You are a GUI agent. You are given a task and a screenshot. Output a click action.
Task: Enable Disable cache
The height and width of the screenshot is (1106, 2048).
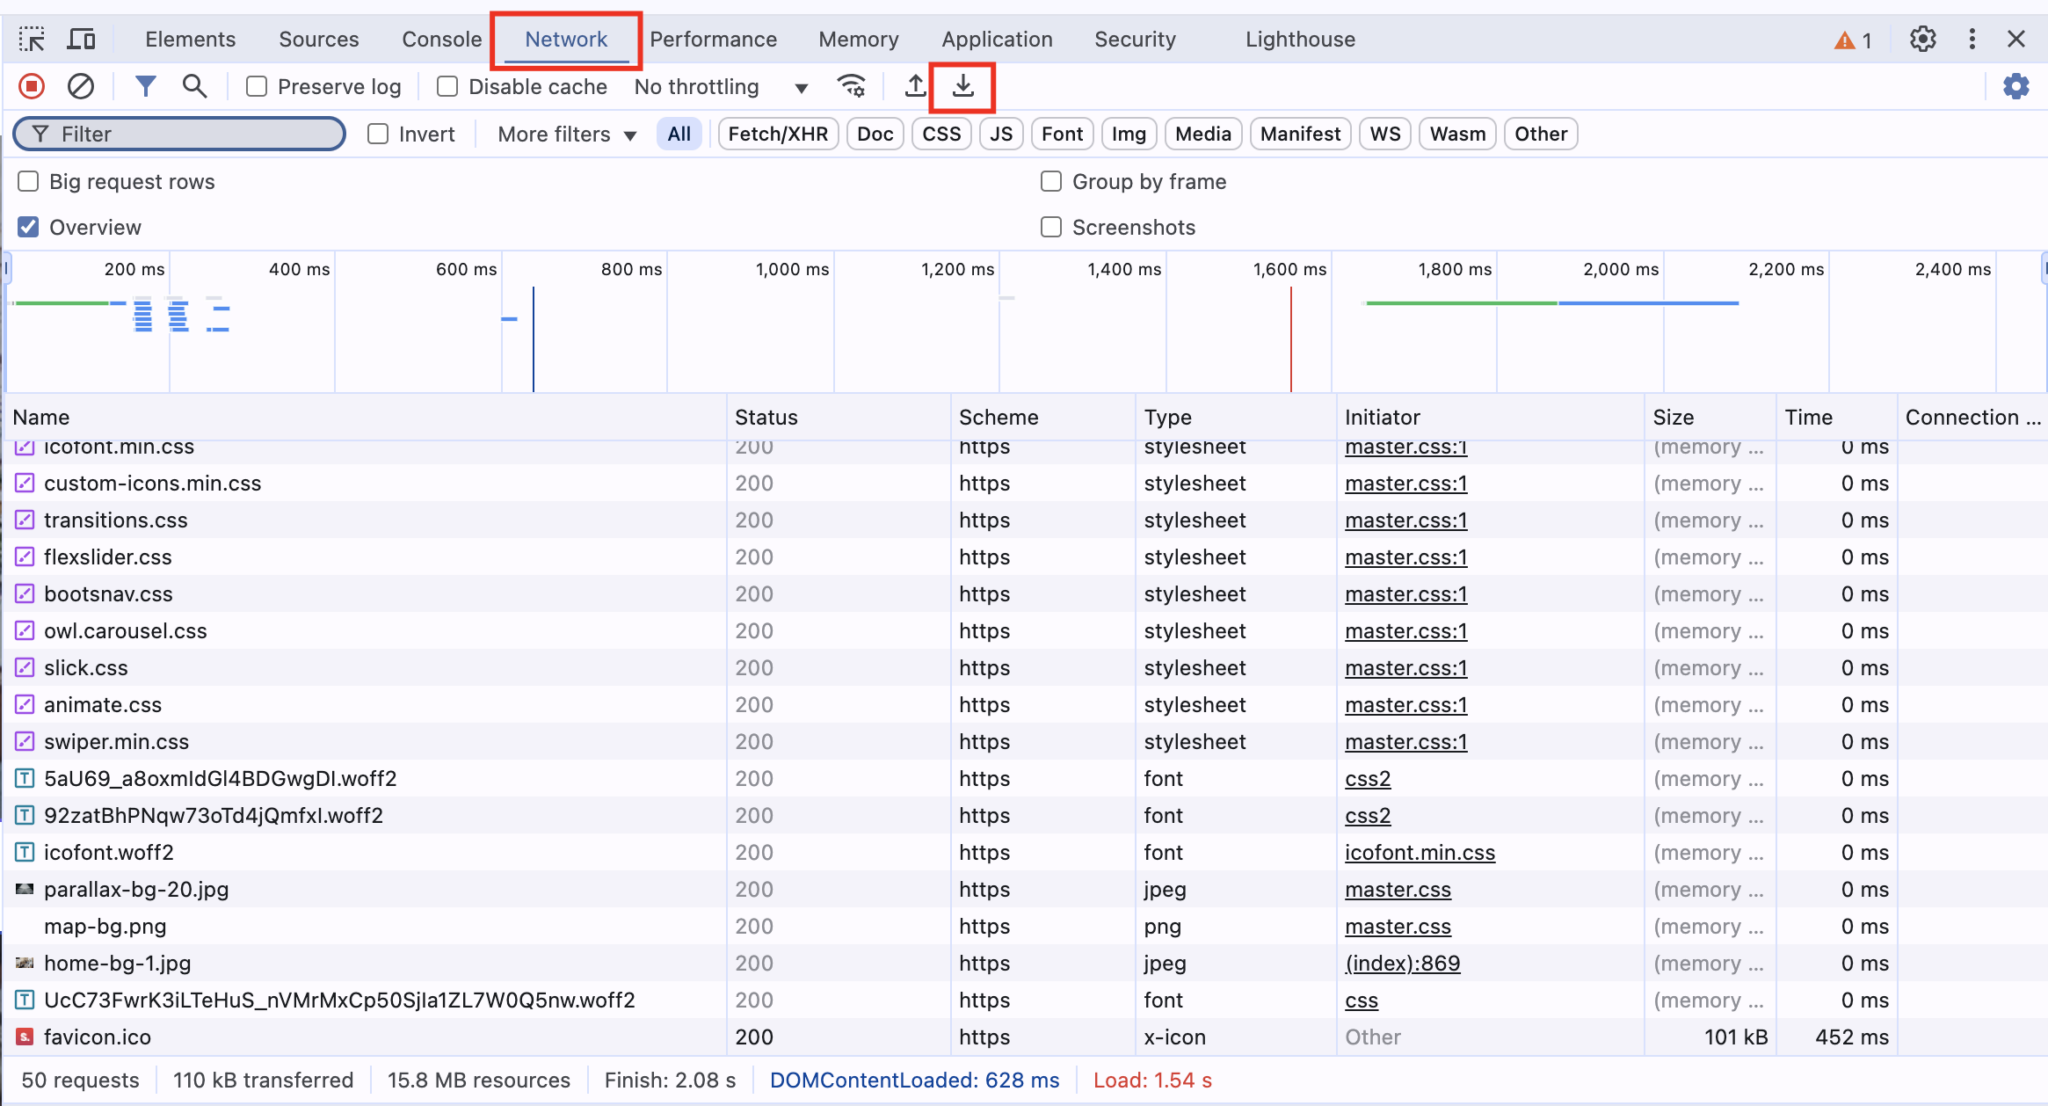point(447,86)
